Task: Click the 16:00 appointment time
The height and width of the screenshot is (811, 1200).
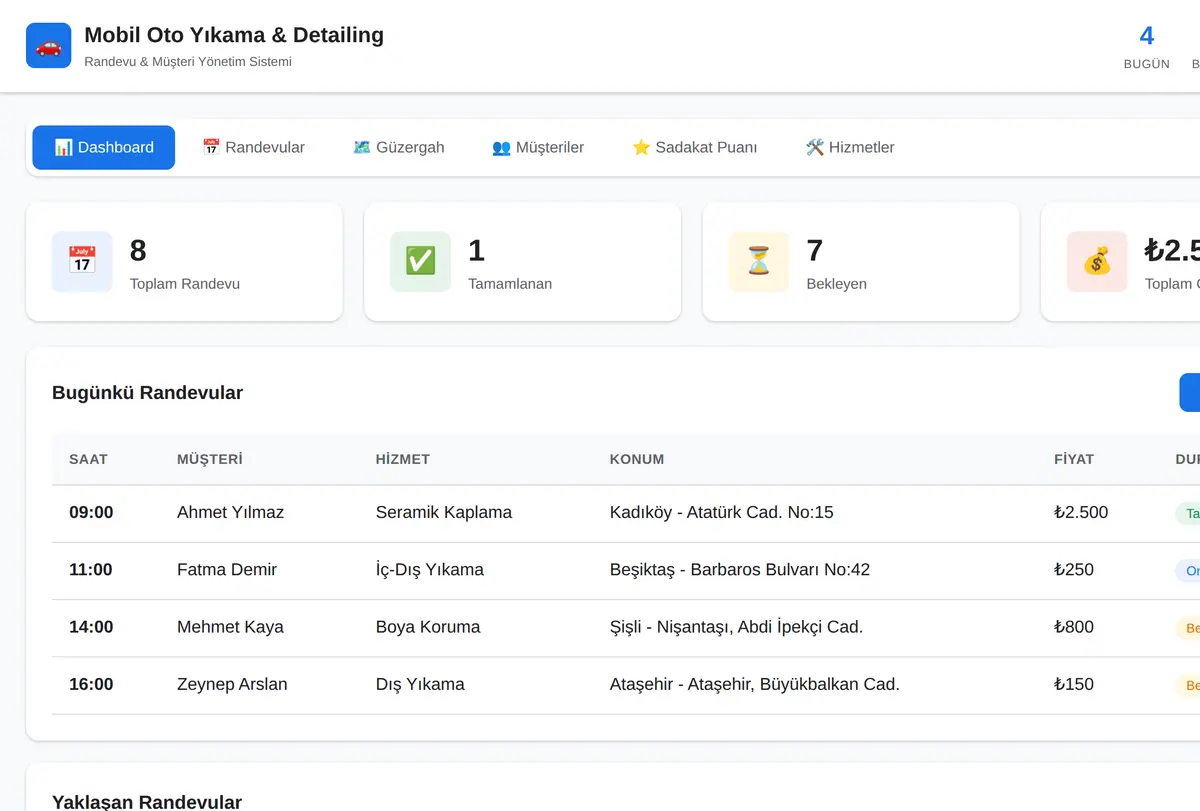Action: tap(91, 685)
